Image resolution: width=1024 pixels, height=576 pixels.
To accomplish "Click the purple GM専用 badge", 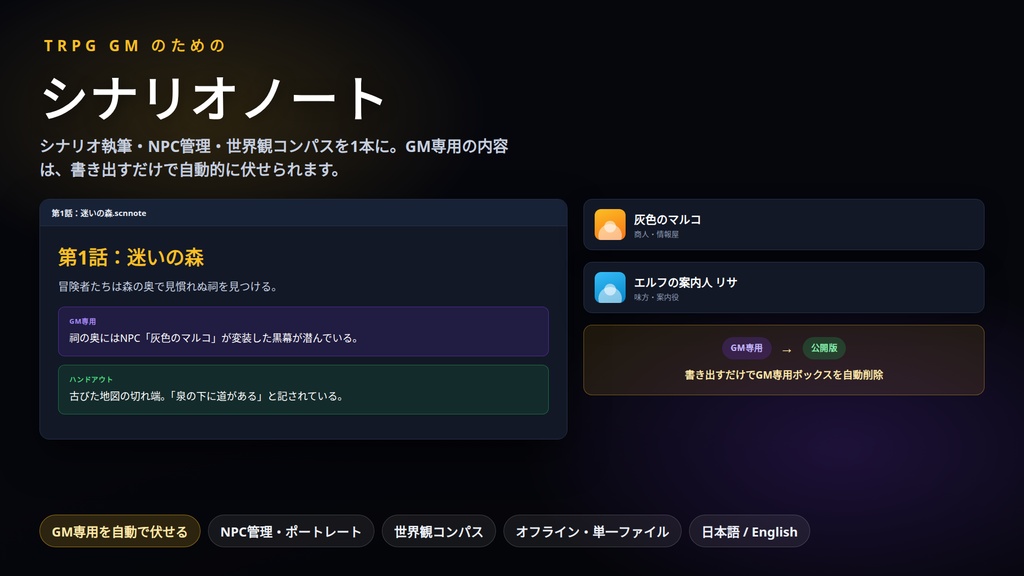I will click(x=746, y=348).
